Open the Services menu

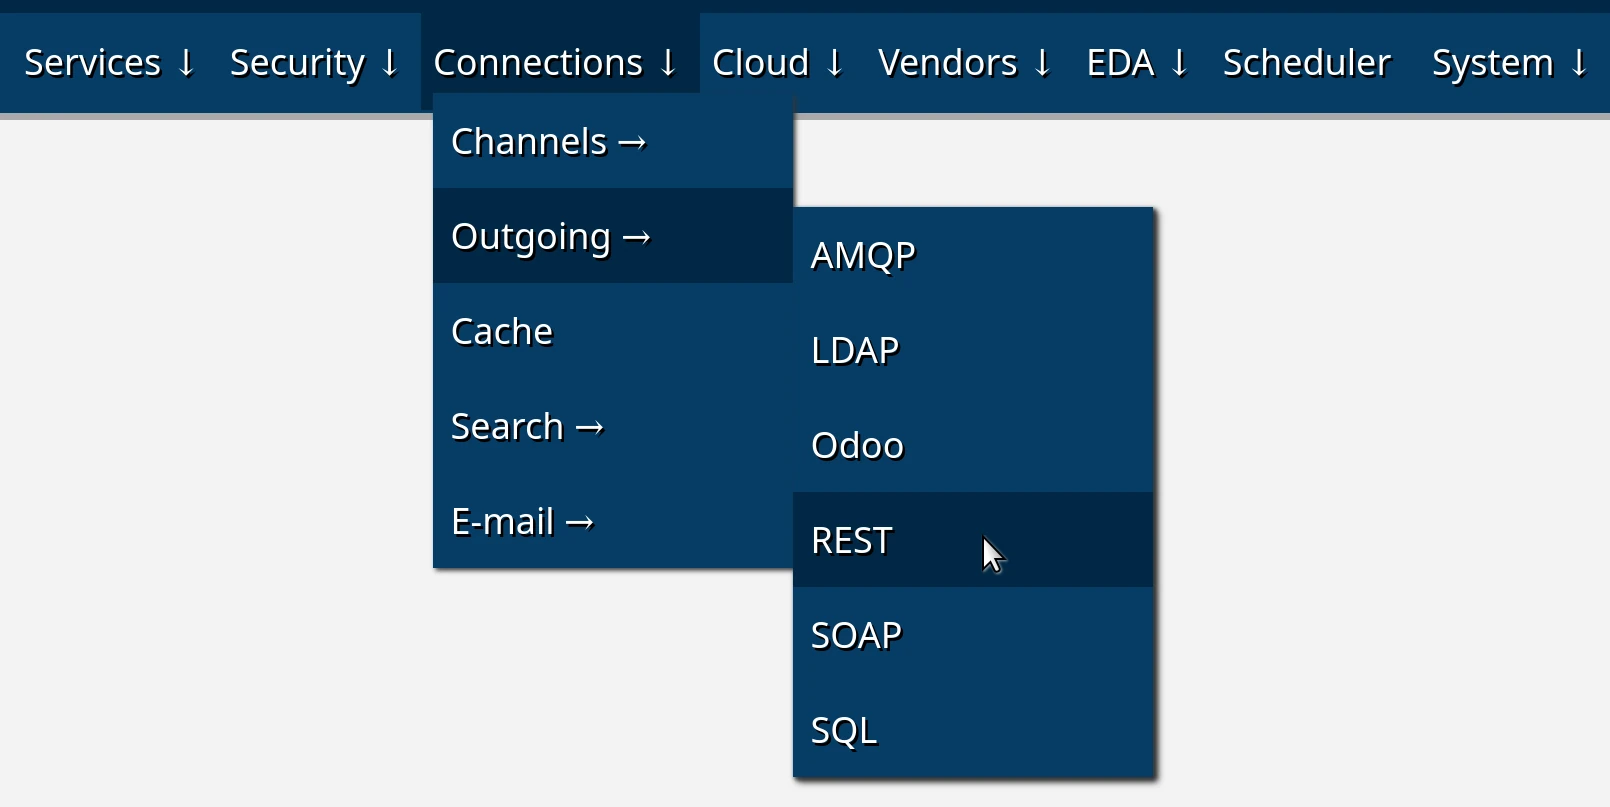click(108, 63)
